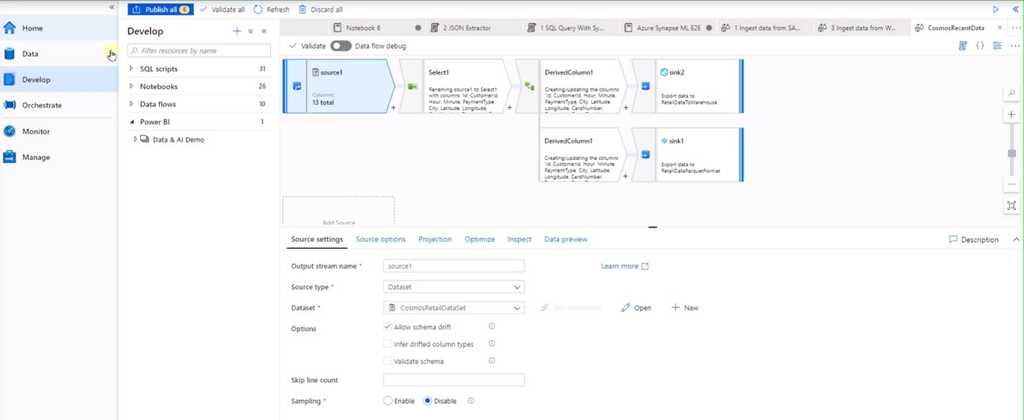Open the Manage hub icon
This screenshot has height=420, width=1024.
coord(10,157)
